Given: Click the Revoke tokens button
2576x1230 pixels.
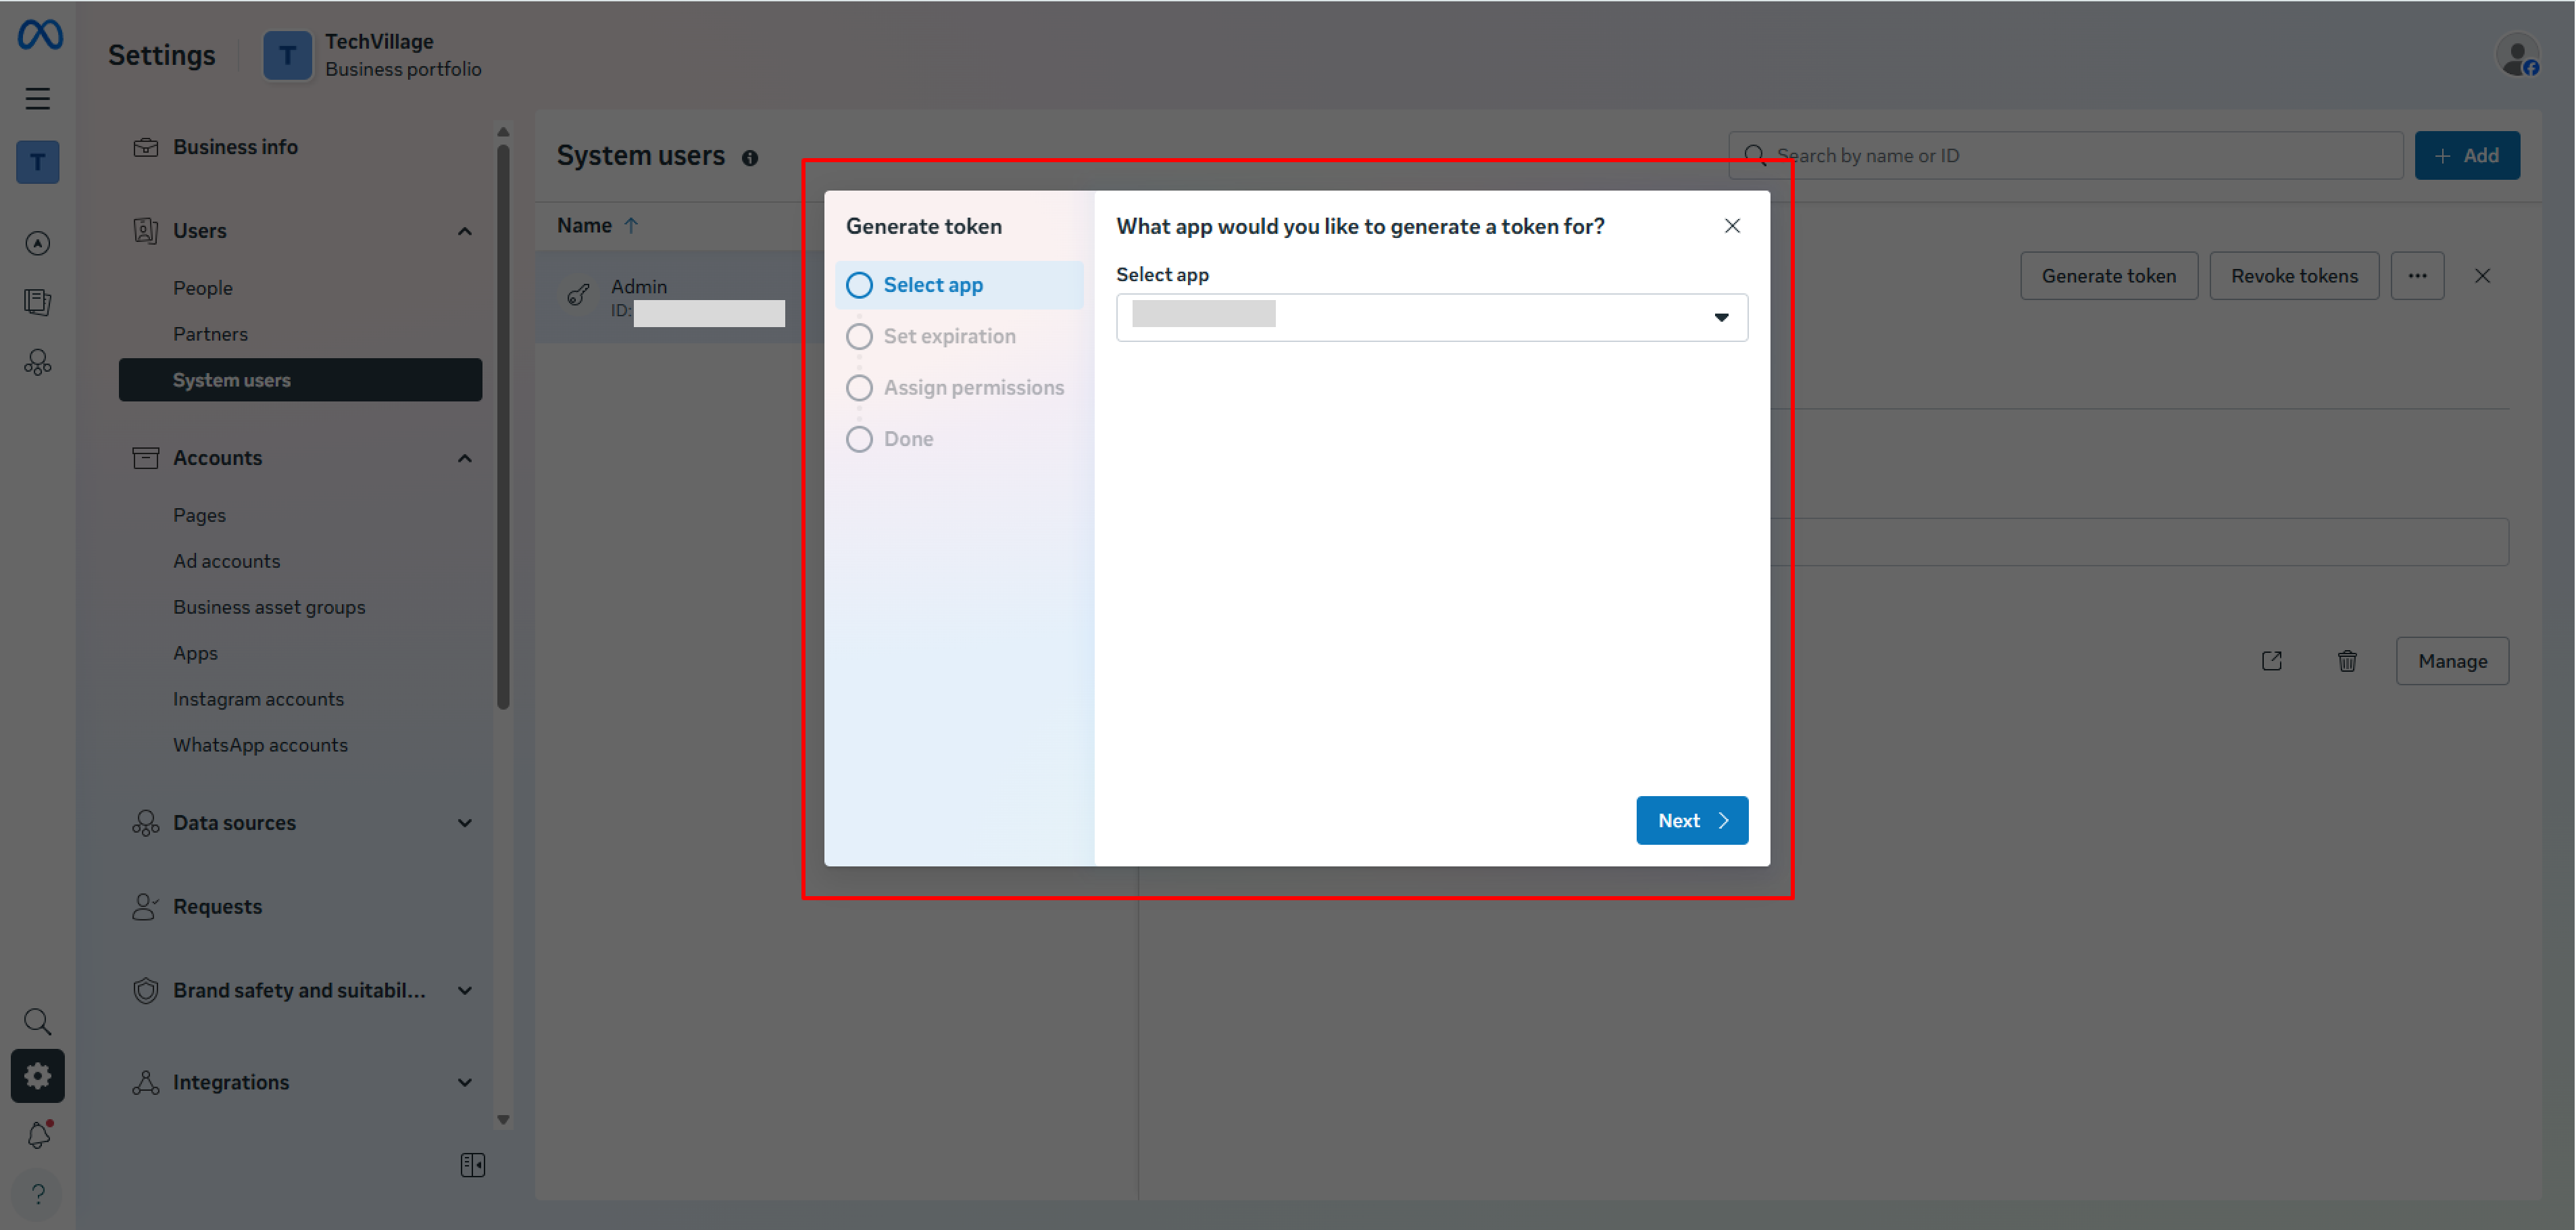Looking at the screenshot, I should (x=2294, y=275).
